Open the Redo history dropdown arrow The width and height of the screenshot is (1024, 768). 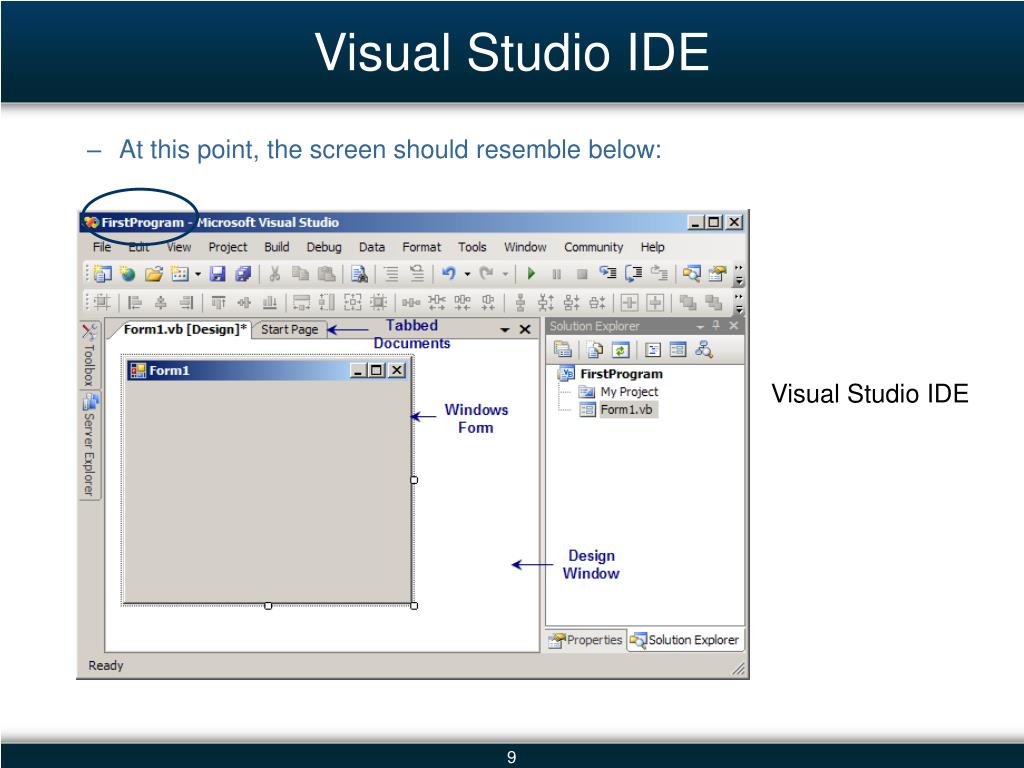click(505, 274)
